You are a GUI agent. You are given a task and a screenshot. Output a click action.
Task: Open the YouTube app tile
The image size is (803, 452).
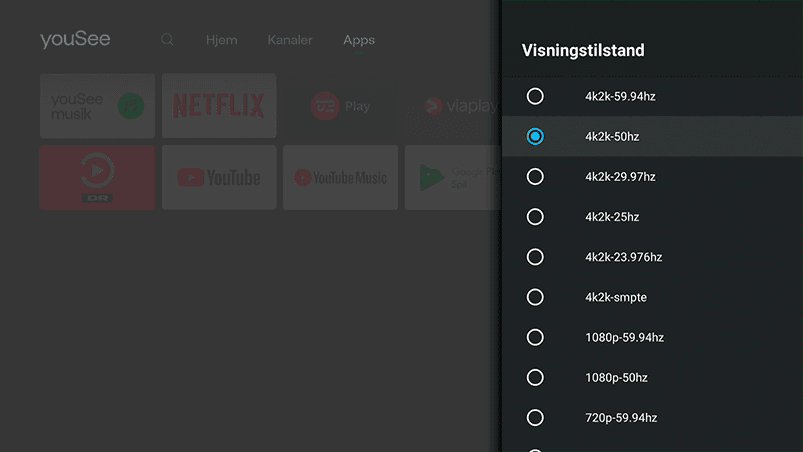(x=219, y=177)
